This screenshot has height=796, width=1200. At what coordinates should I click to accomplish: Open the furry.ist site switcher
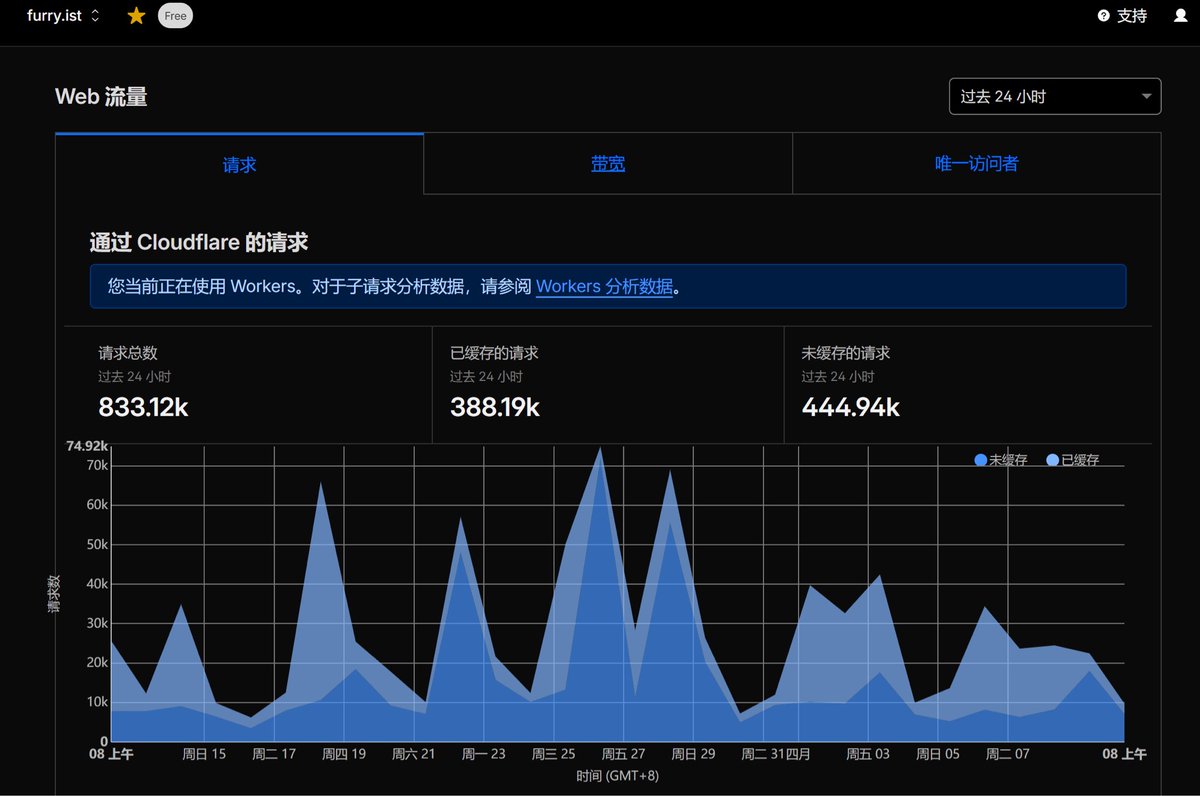click(x=63, y=16)
